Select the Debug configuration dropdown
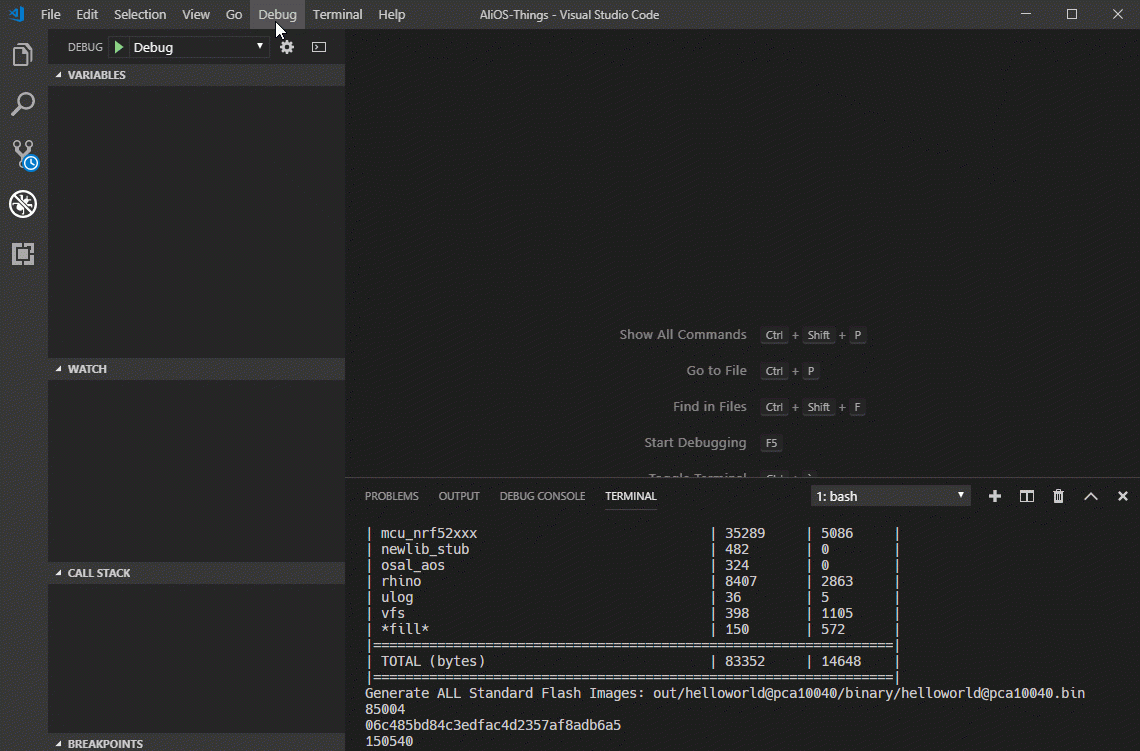Viewport: 1140px width, 751px height. tap(198, 47)
